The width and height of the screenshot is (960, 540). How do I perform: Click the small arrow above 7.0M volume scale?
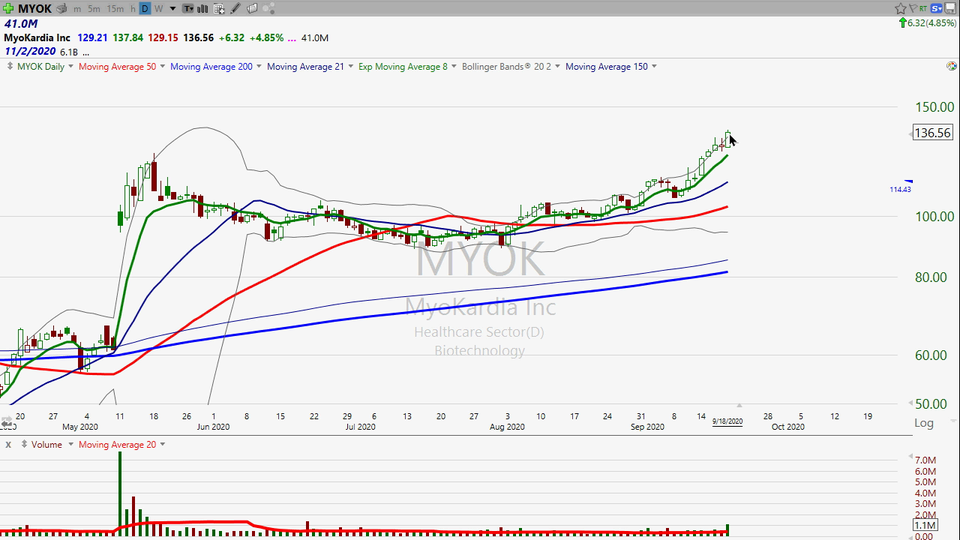pos(910,455)
